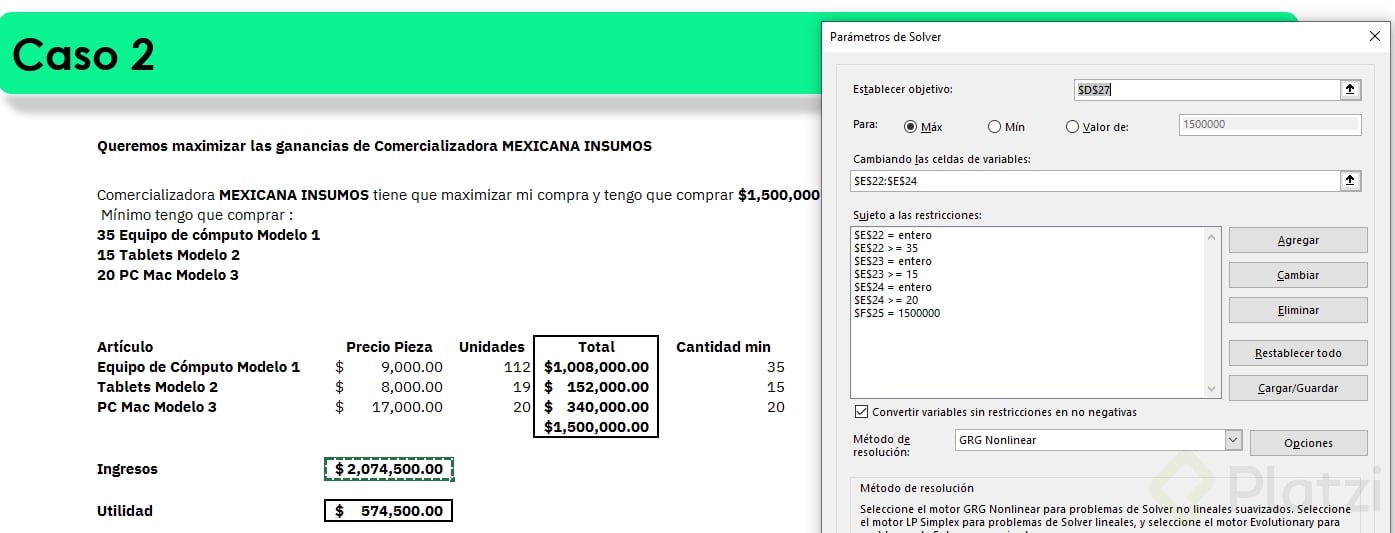Viewport: 1395px width, 533px height.
Task: Click the Equipo de Cómputo Modelo 1 table row label
Action: (x=198, y=367)
